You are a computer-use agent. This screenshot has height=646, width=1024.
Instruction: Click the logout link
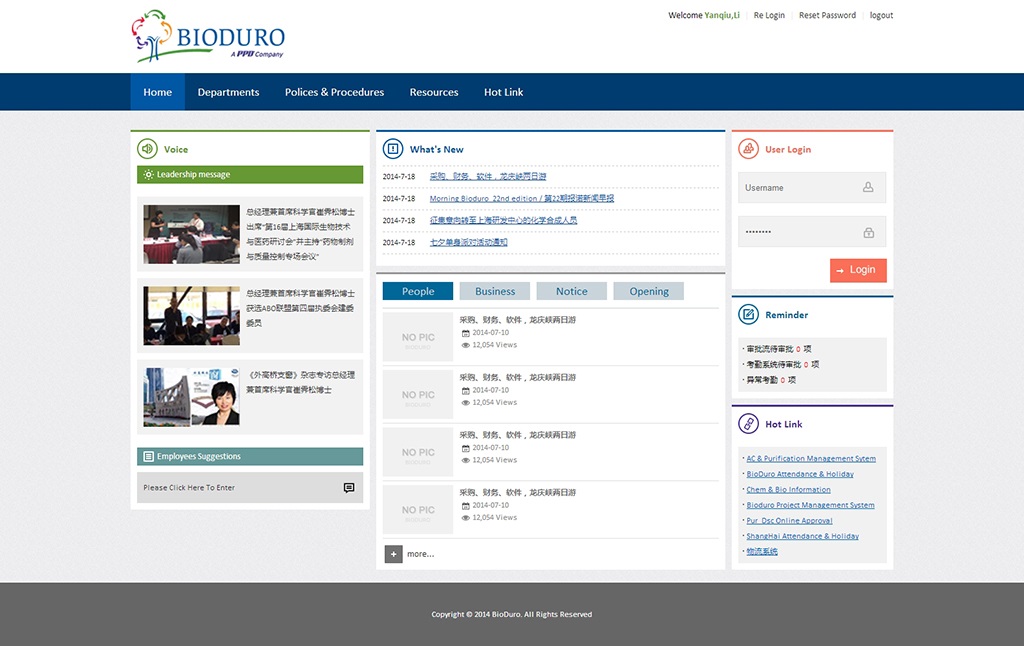coord(881,16)
